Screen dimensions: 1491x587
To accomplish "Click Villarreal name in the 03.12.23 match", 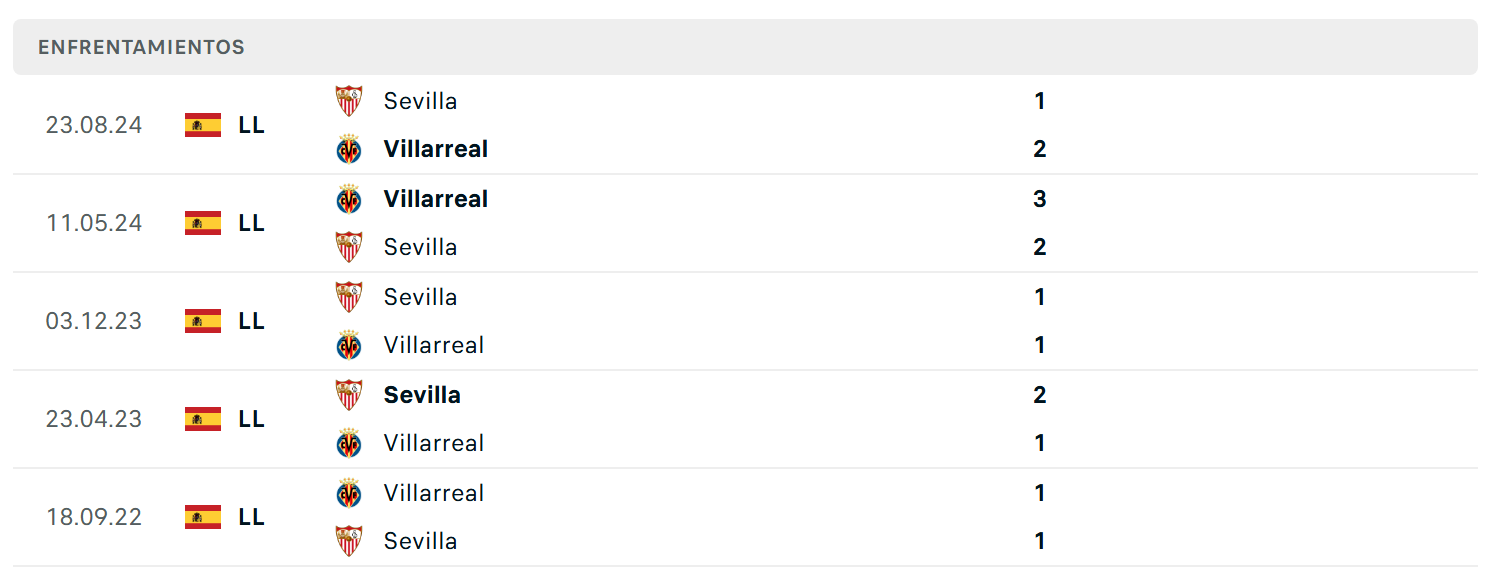I will tap(434, 345).
